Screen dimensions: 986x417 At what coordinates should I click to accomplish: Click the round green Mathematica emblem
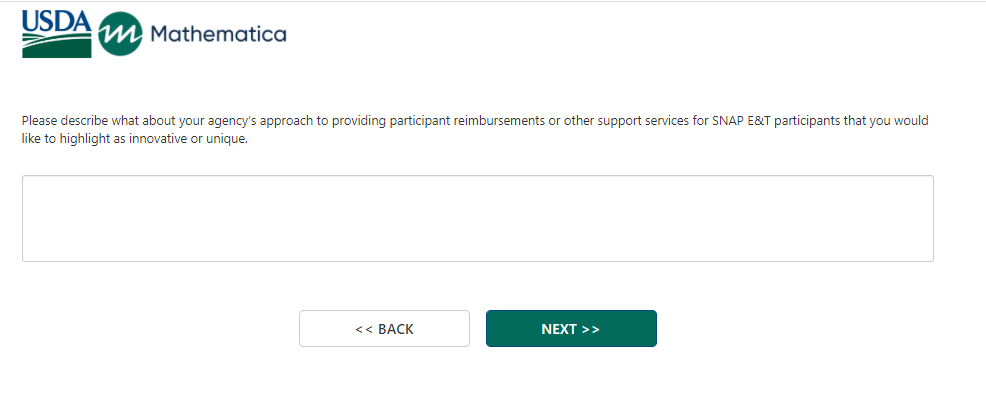click(120, 35)
